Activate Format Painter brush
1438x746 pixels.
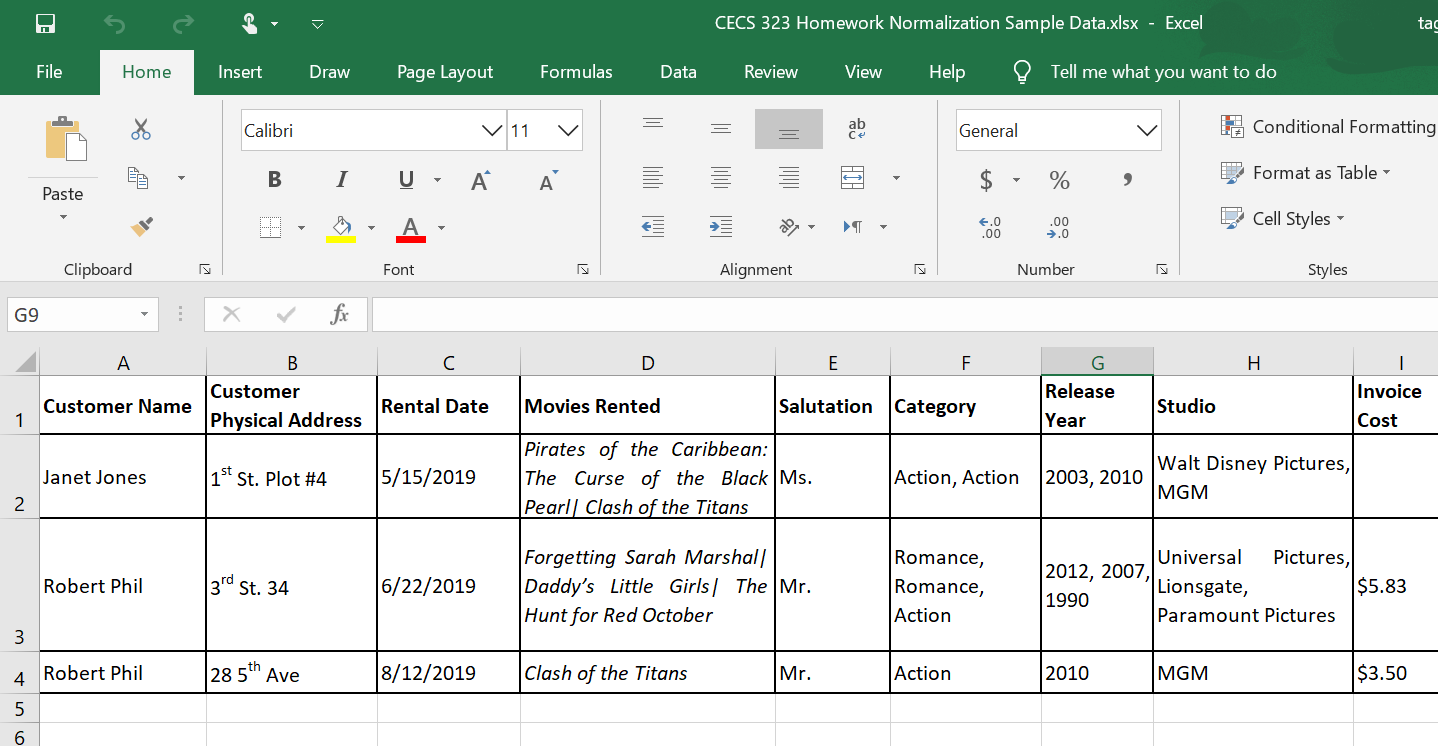[141, 228]
